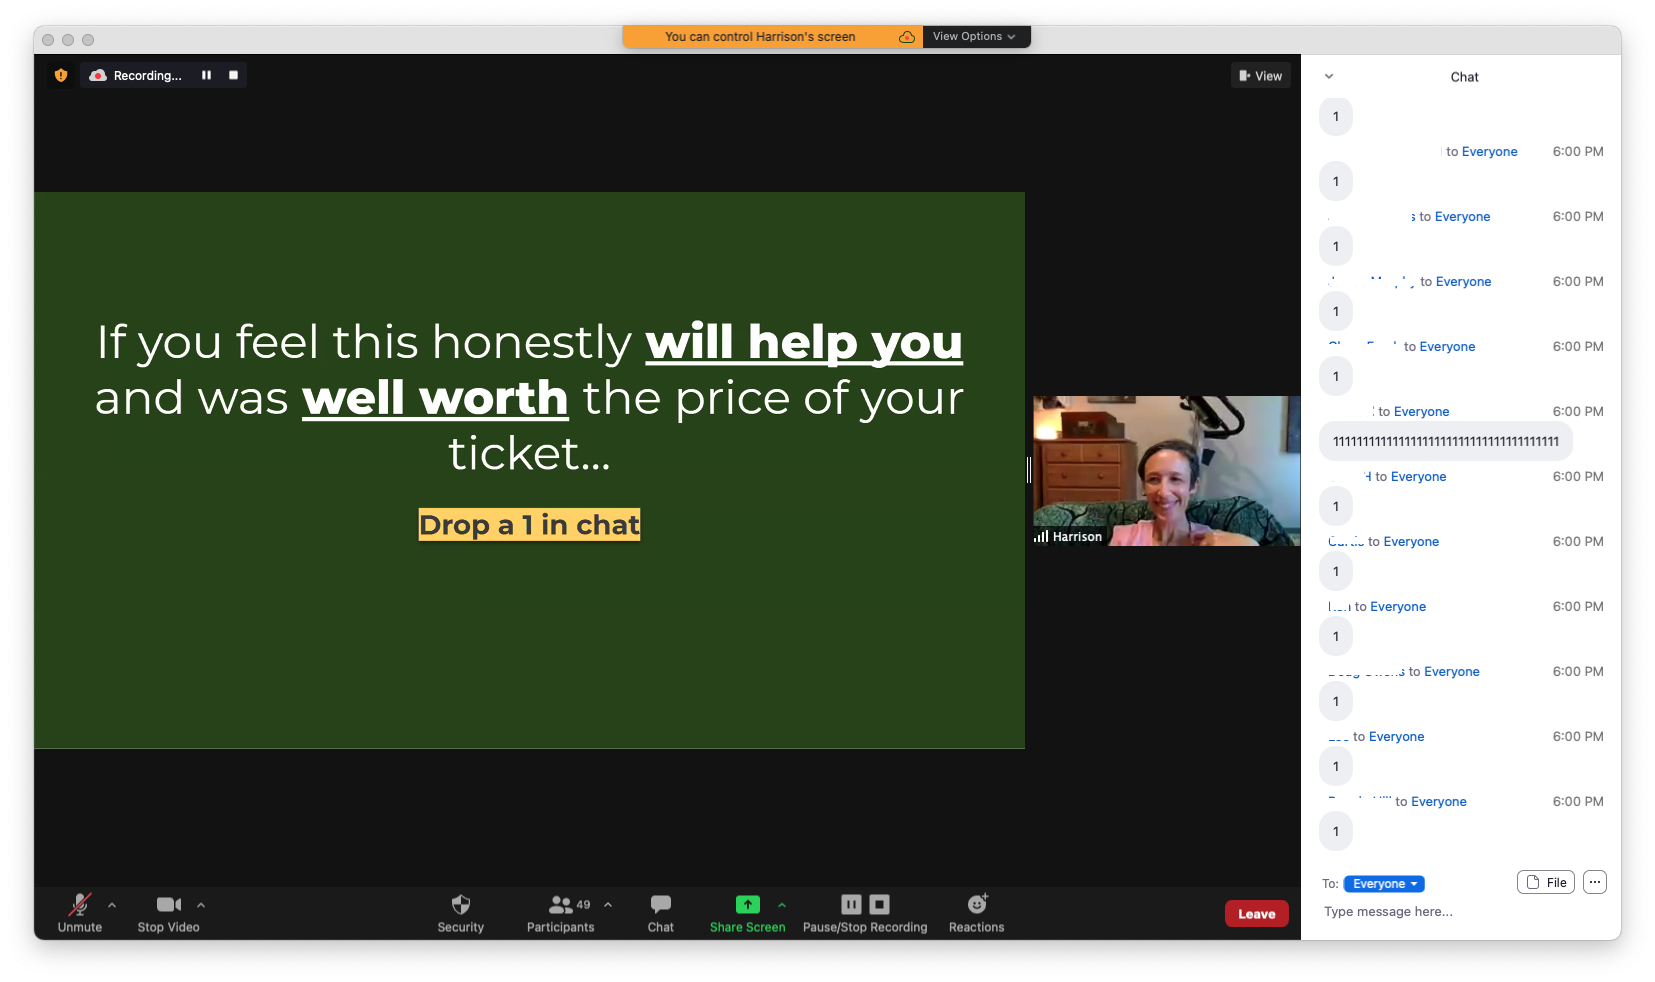The height and width of the screenshot is (982, 1655).
Task: Open the Everyone recipient dropdown
Action: point(1384,884)
